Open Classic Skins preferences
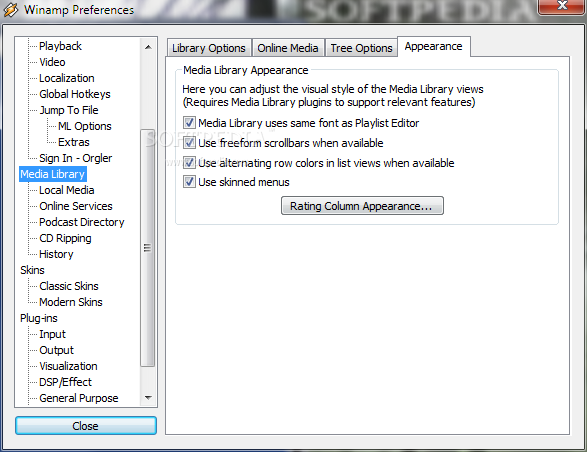 tap(69, 286)
